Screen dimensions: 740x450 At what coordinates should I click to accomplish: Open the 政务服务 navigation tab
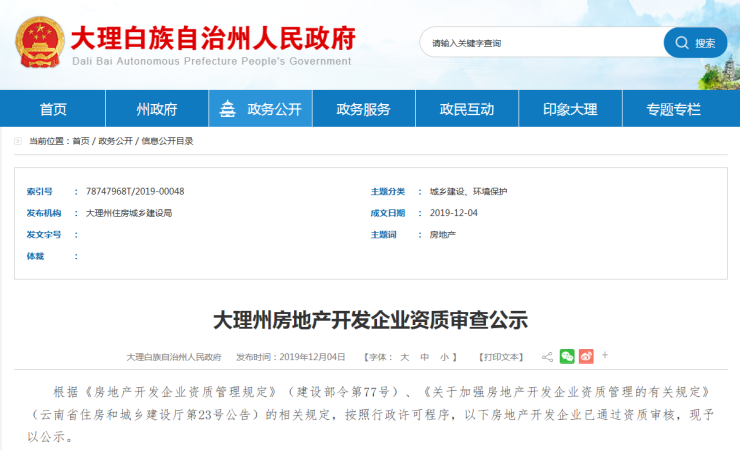(363, 109)
